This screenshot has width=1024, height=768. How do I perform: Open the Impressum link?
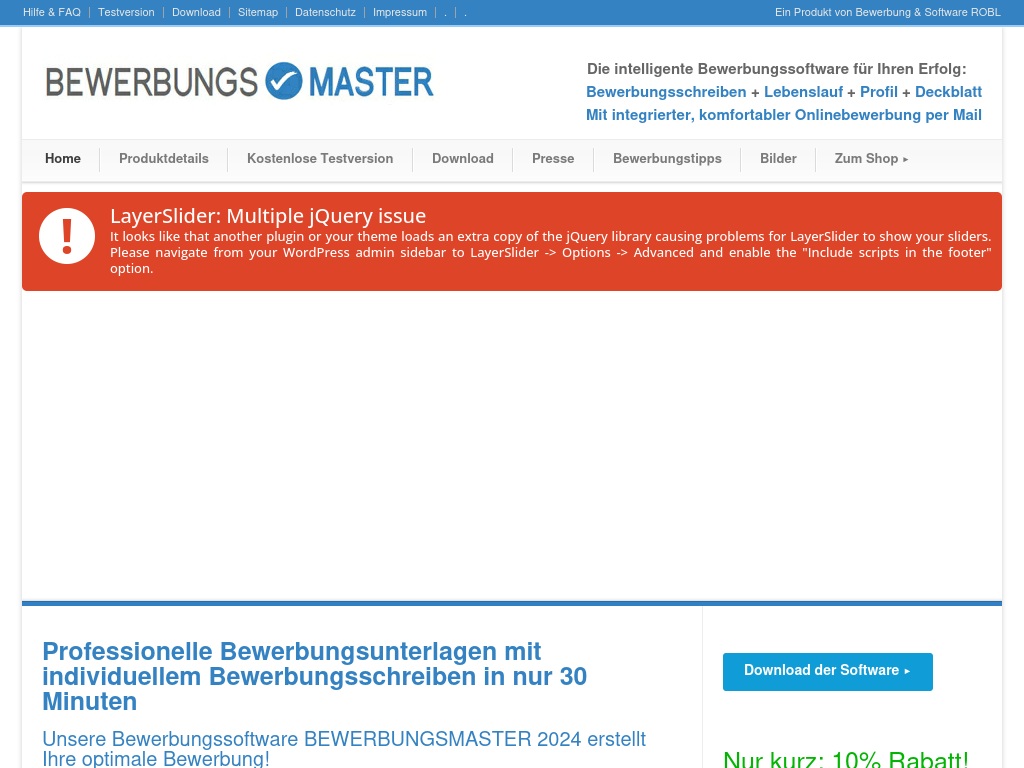(400, 12)
